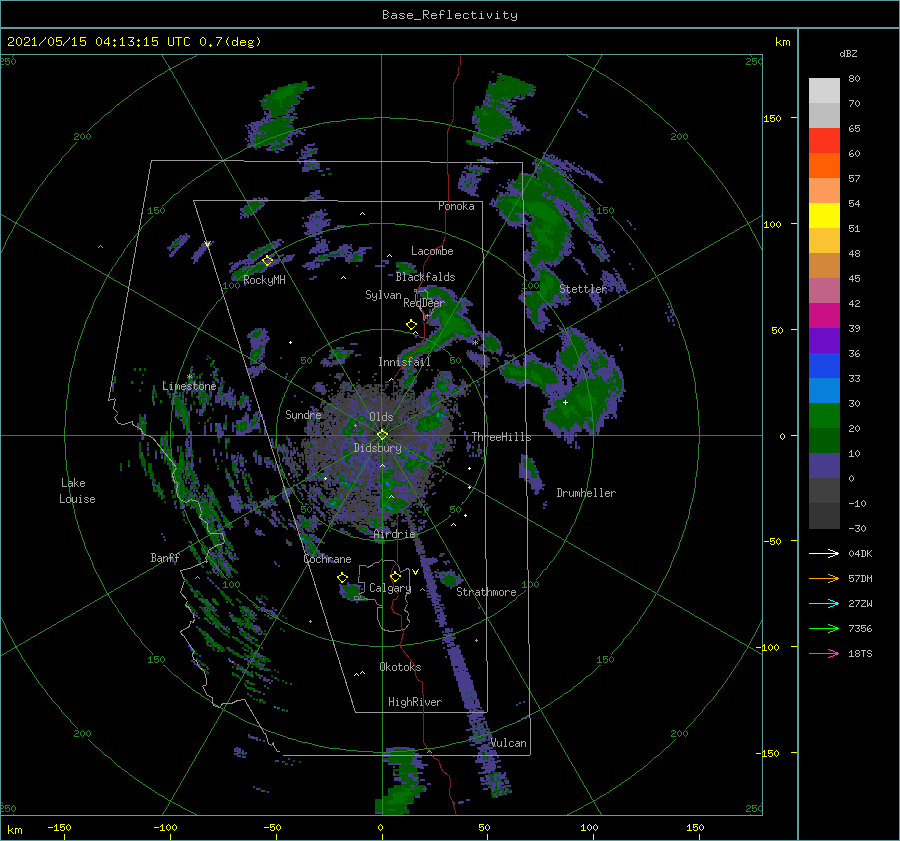Click the orange 57DM arrow legend icon
The width and height of the screenshot is (900, 841).
(824, 579)
